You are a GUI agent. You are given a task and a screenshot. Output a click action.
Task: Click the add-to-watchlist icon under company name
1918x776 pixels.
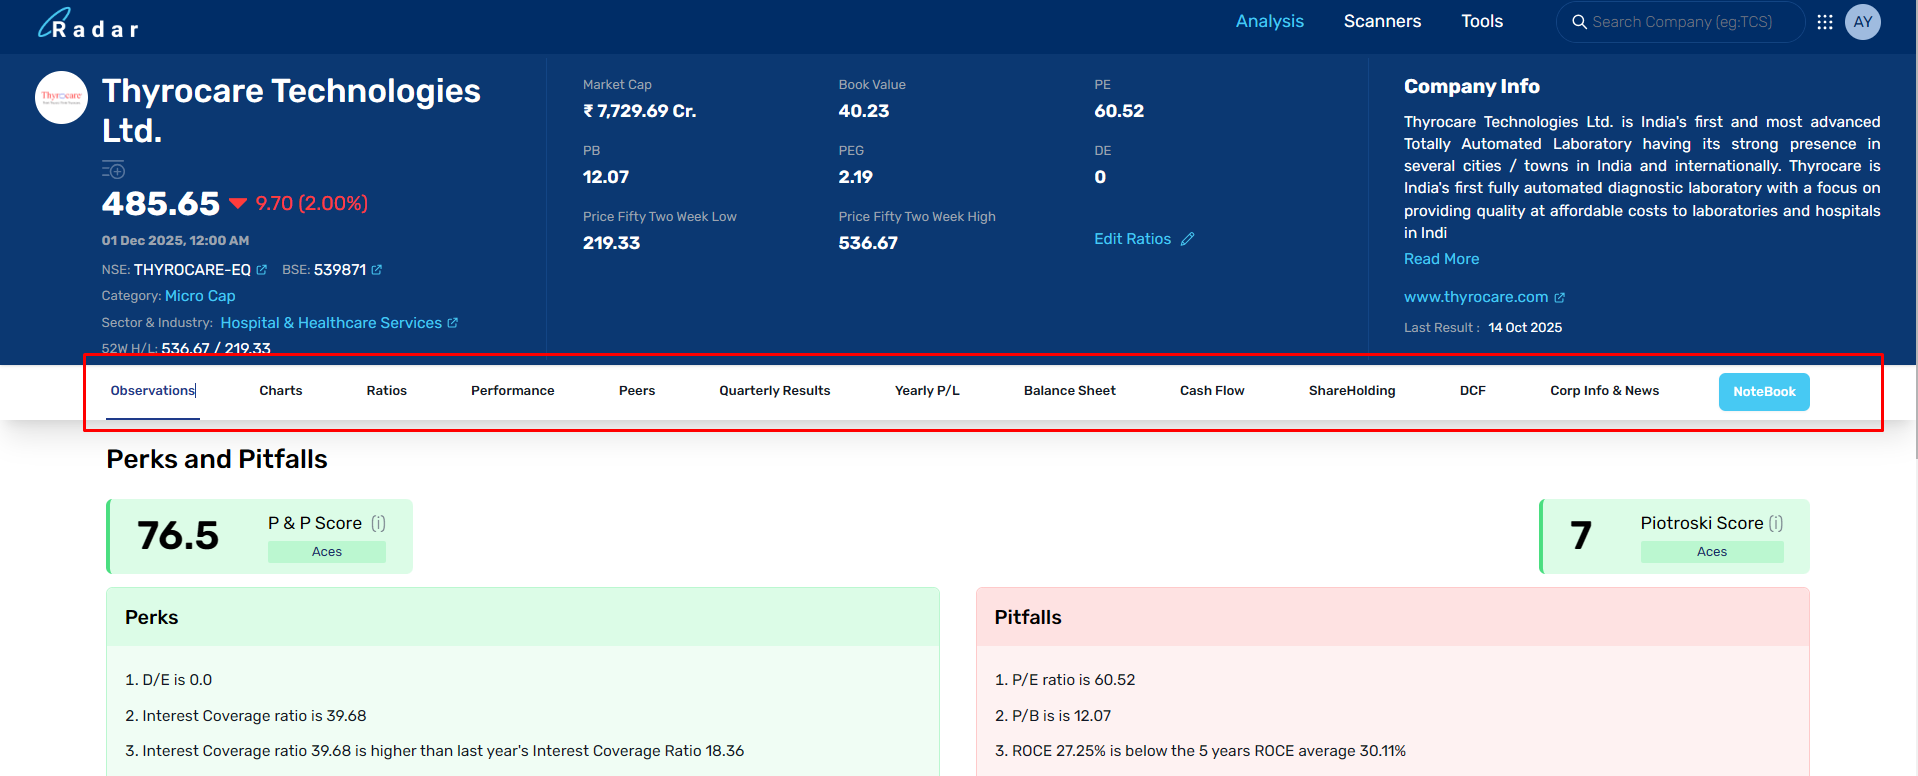[113, 169]
